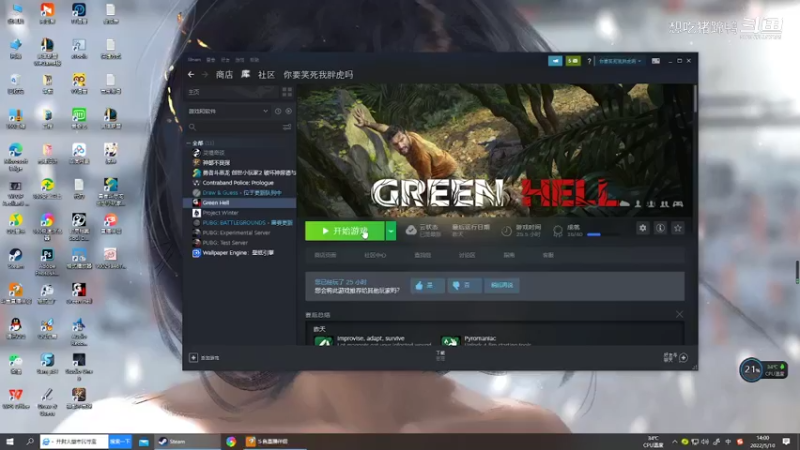This screenshot has height=450, width=800.
Task: Open the Steam desktop shortcut icon
Action: click(x=16, y=258)
